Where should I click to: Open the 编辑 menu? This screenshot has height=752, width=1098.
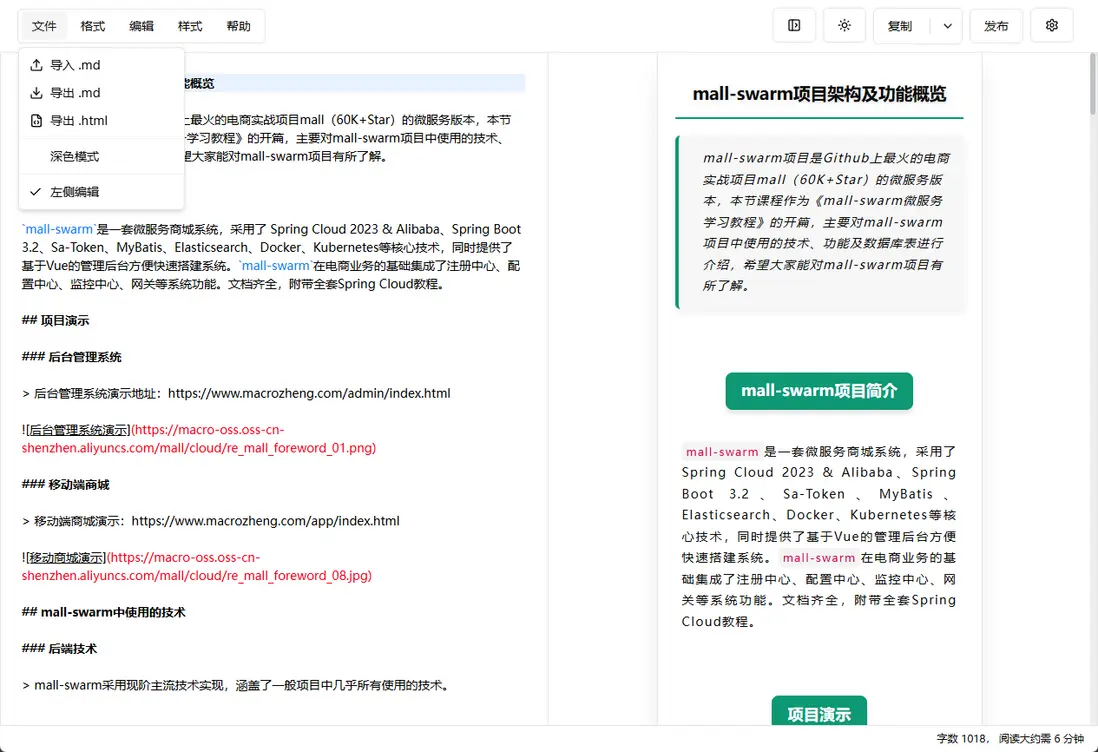[x=141, y=26]
